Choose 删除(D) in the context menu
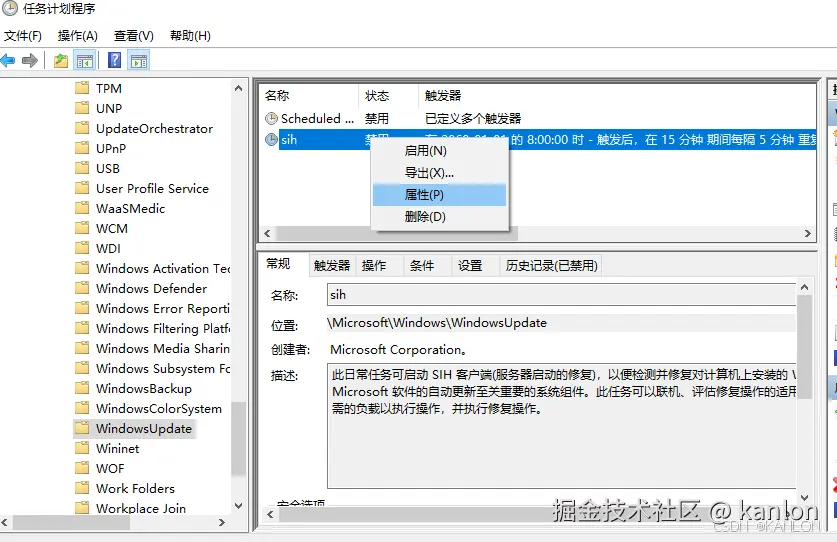The height and width of the screenshot is (542, 837). (x=439, y=217)
